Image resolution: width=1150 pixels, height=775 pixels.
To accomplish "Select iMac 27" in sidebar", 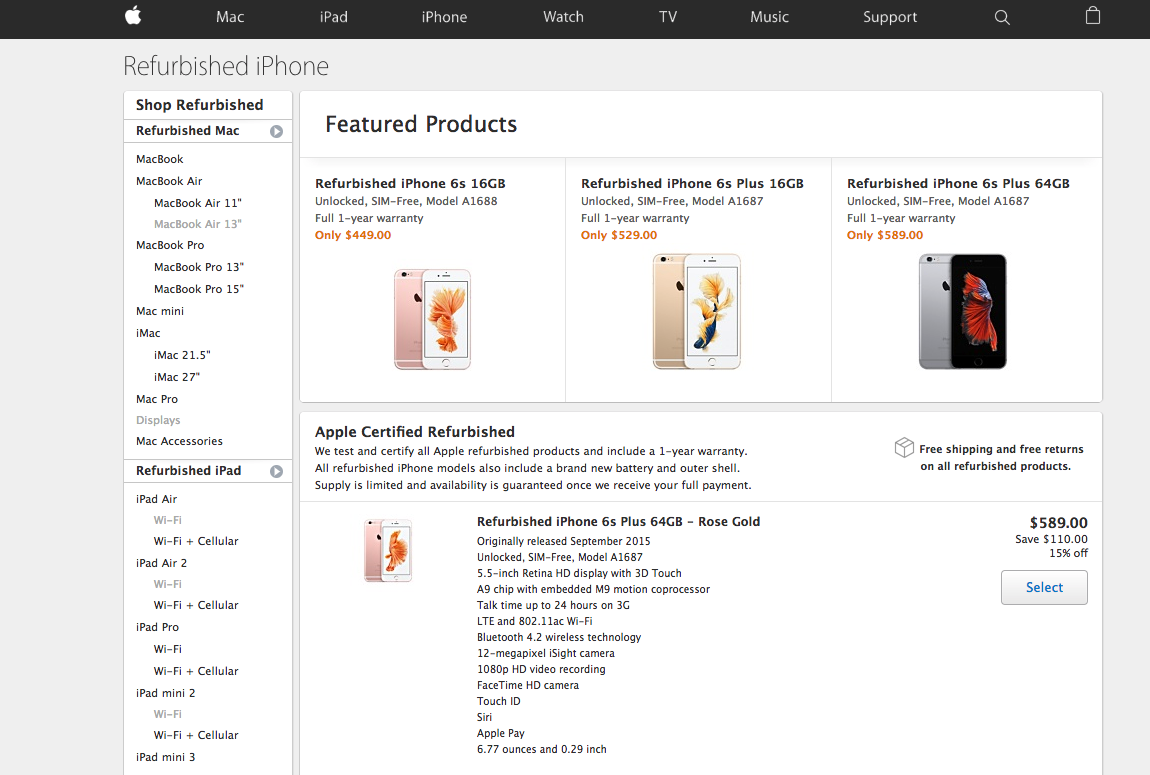I will coord(177,377).
